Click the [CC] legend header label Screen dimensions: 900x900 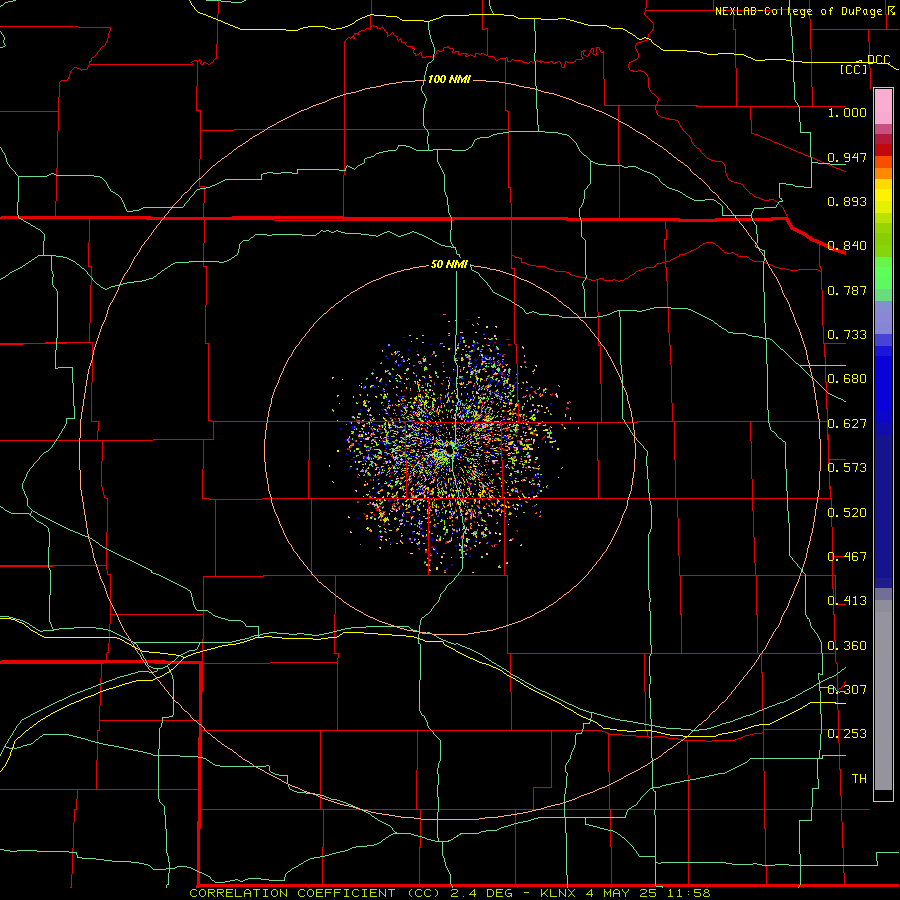pyautogui.click(x=854, y=69)
